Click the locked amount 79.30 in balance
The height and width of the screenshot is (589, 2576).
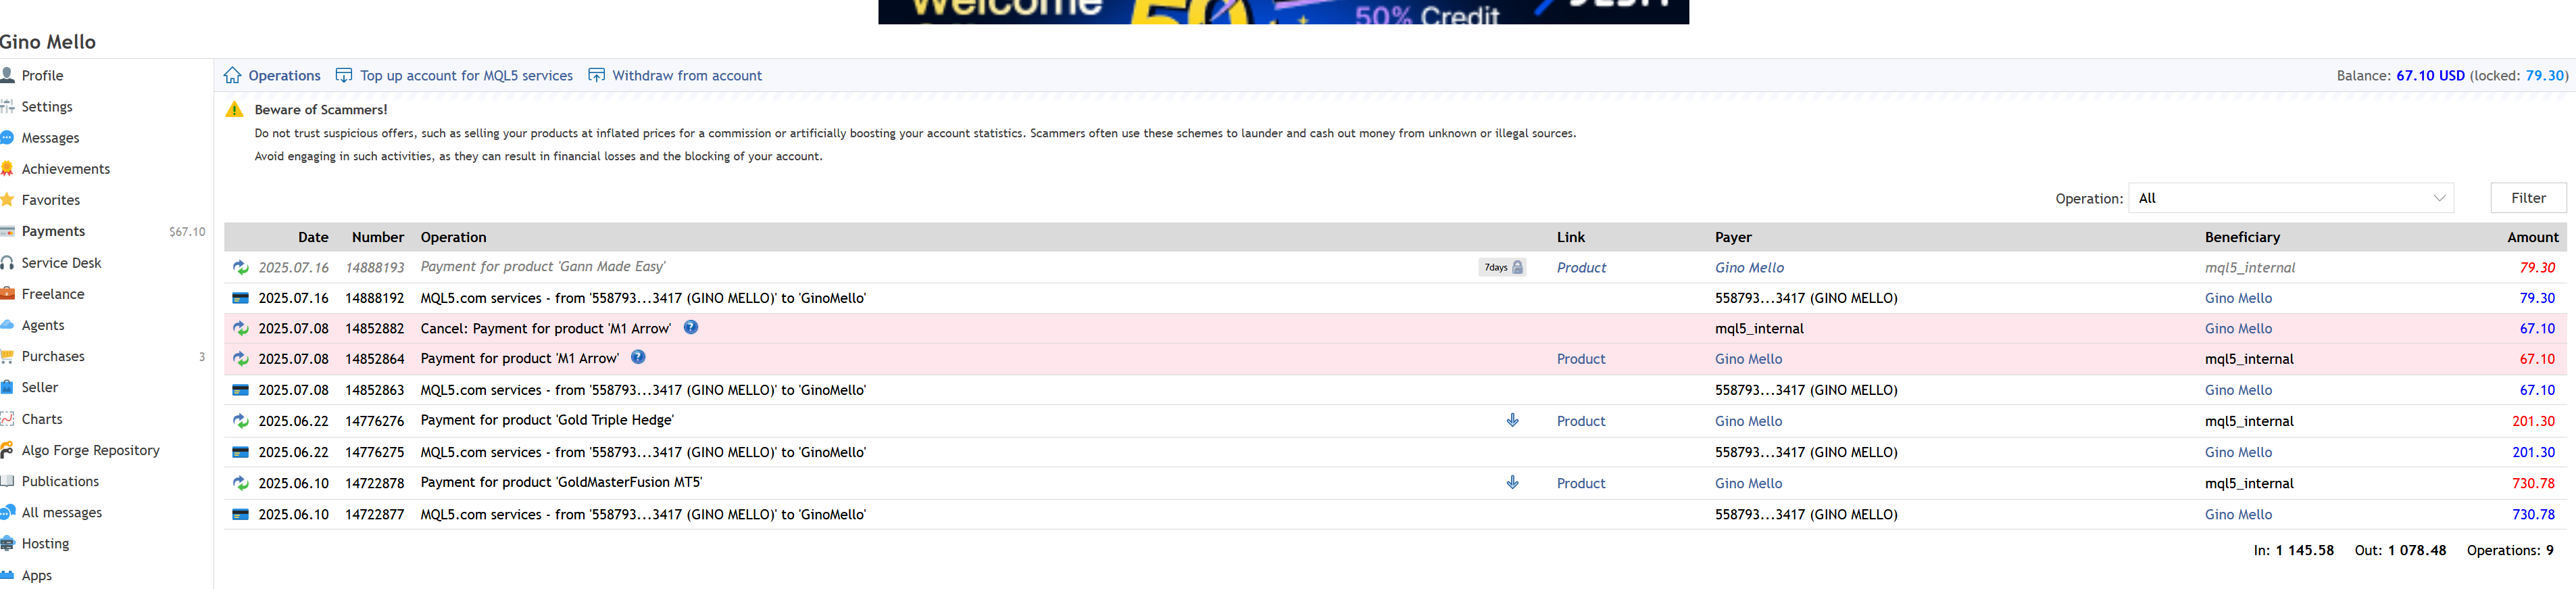[x=2545, y=75]
